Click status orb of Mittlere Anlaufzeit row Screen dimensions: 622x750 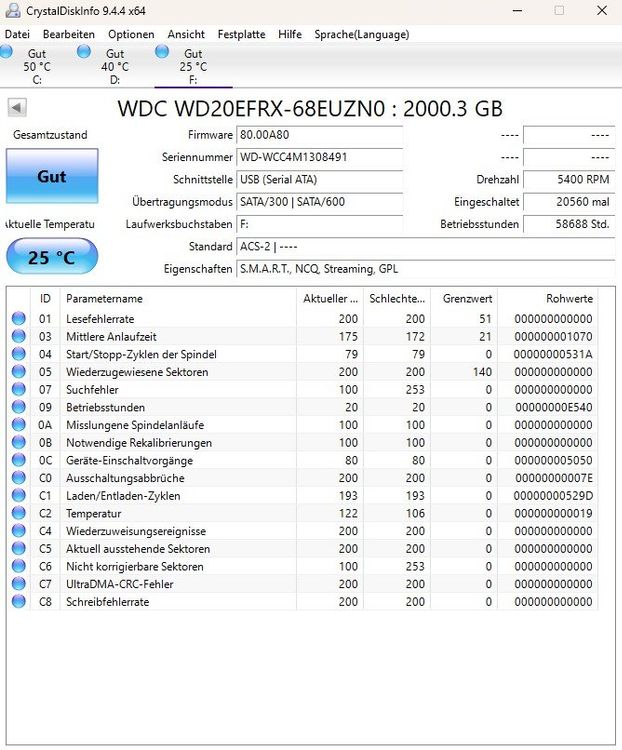coord(19,336)
